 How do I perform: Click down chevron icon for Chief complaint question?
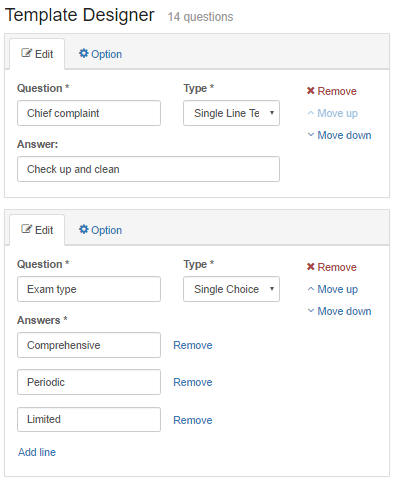click(x=311, y=135)
